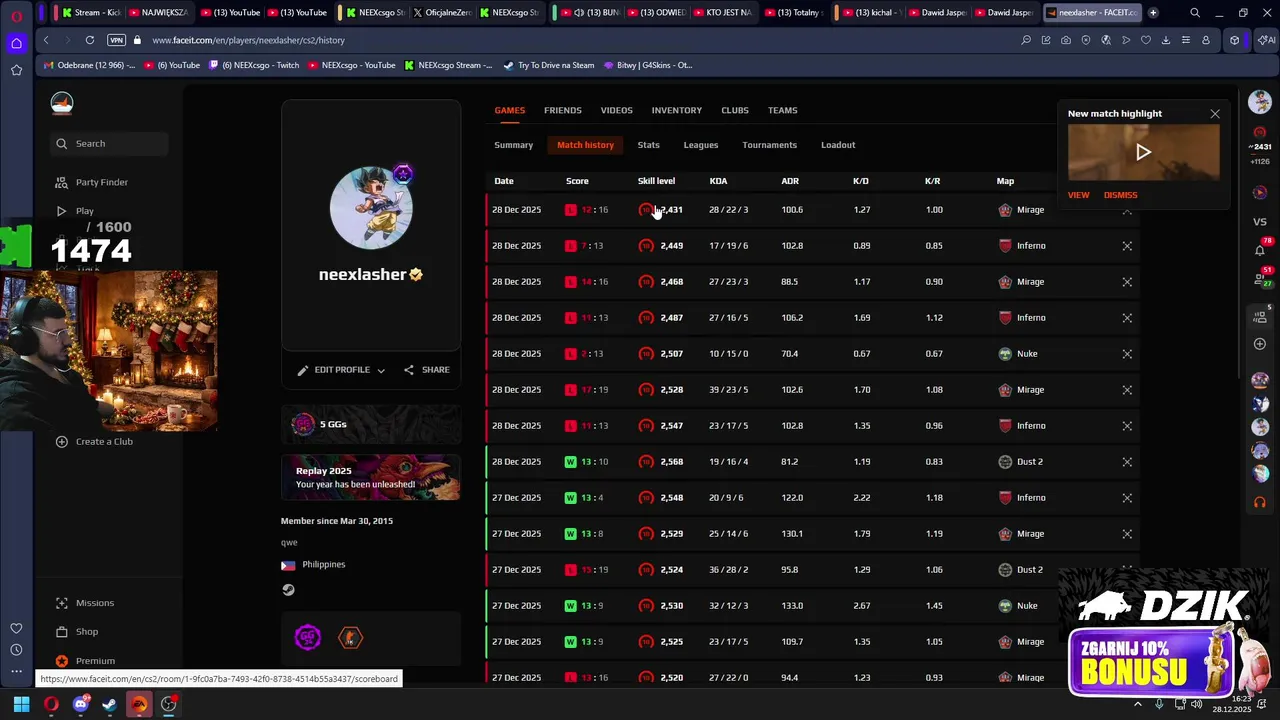Open the Stats sub-tab
Screen dimensions: 1280x720
coord(648,145)
